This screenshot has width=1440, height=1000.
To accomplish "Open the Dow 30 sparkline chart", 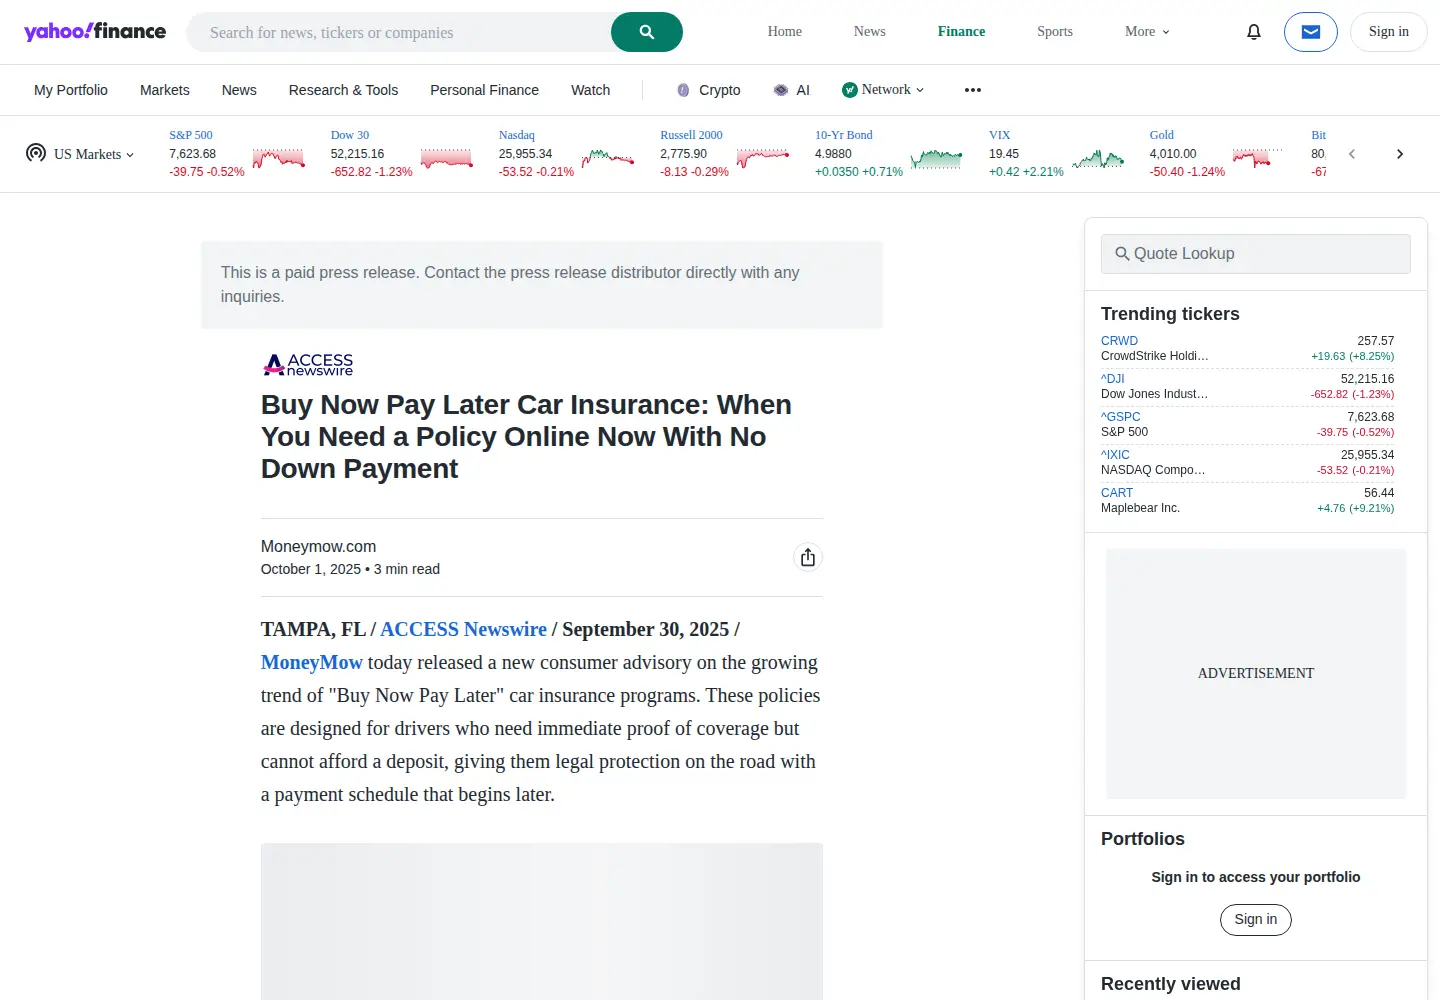I will click(x=447, y=158).
